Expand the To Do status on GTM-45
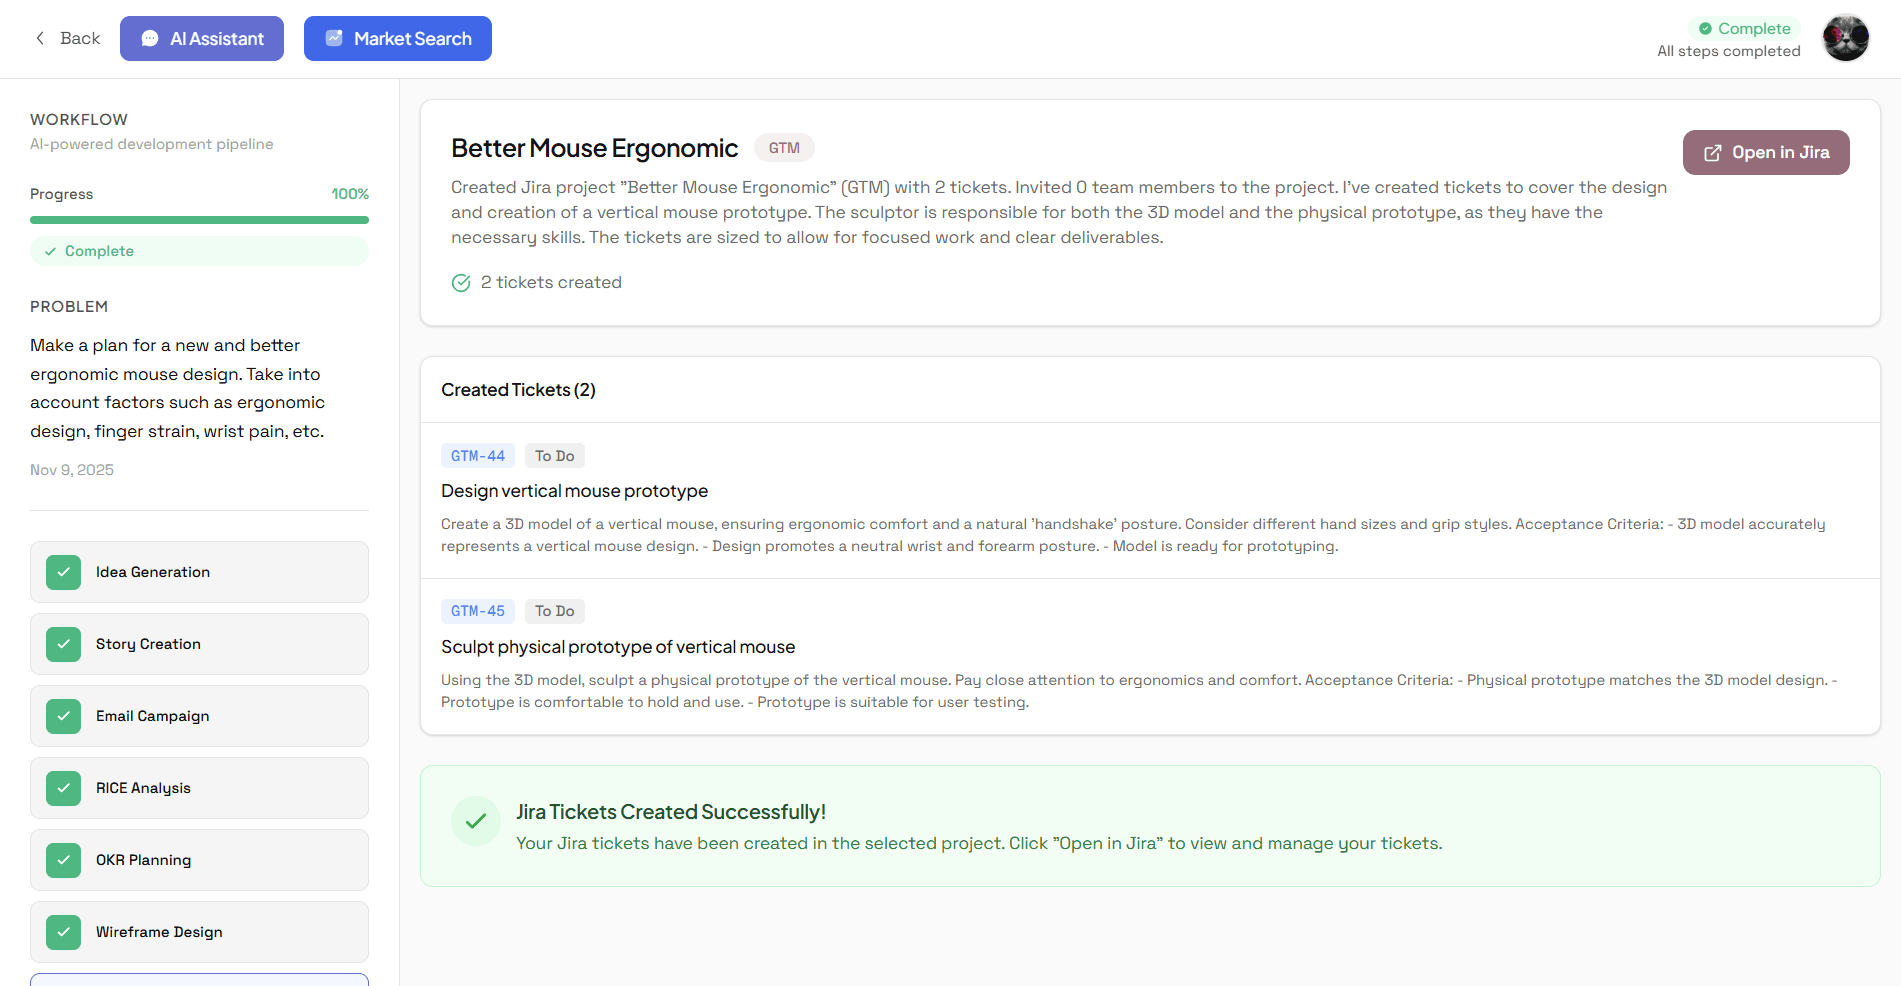Image resolution: width=1901 pixels, height=986 pixels. (554, 610)
